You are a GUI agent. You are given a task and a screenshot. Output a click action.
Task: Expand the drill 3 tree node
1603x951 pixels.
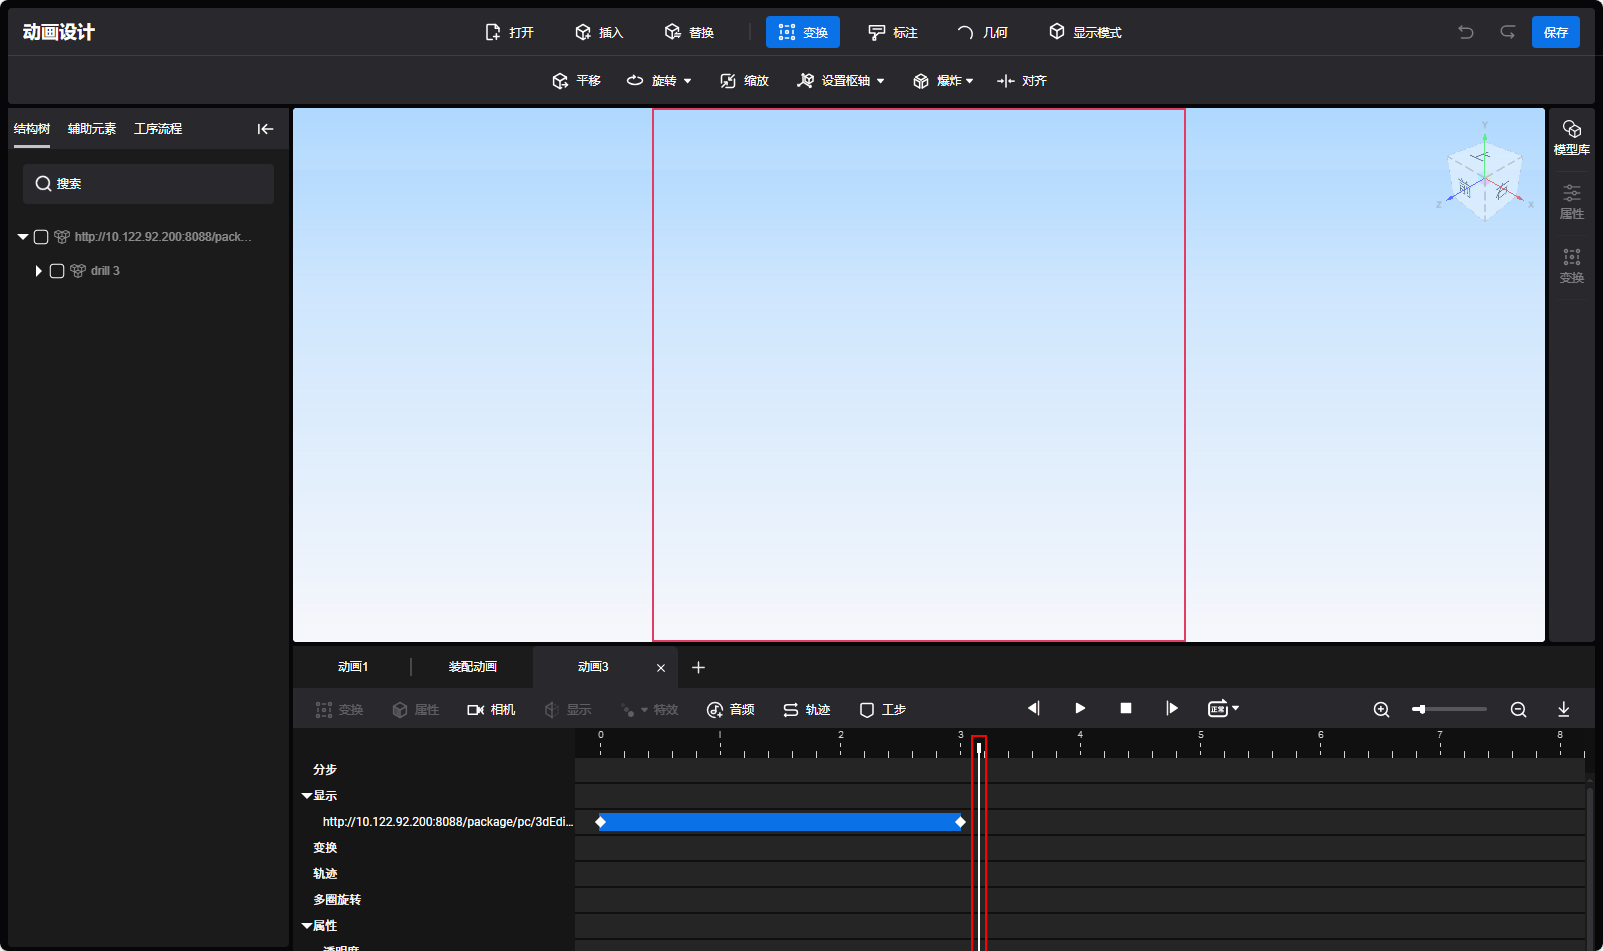38,271
